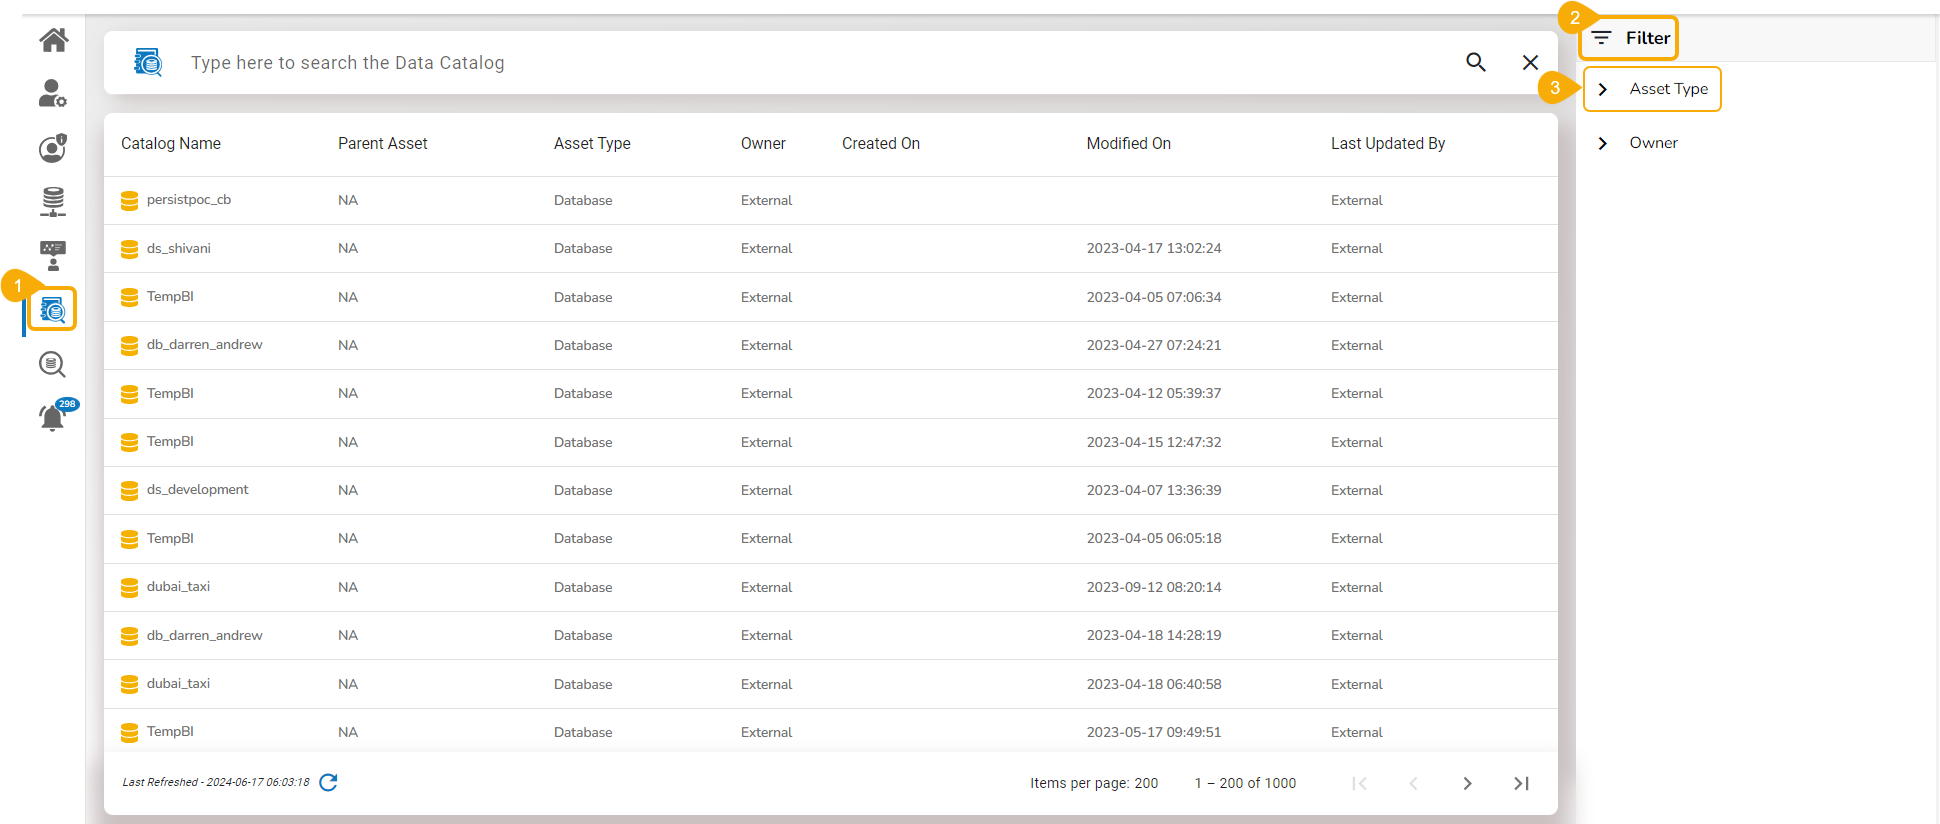
Task: Go to the Home icon in sidebar
Action: 54,40
